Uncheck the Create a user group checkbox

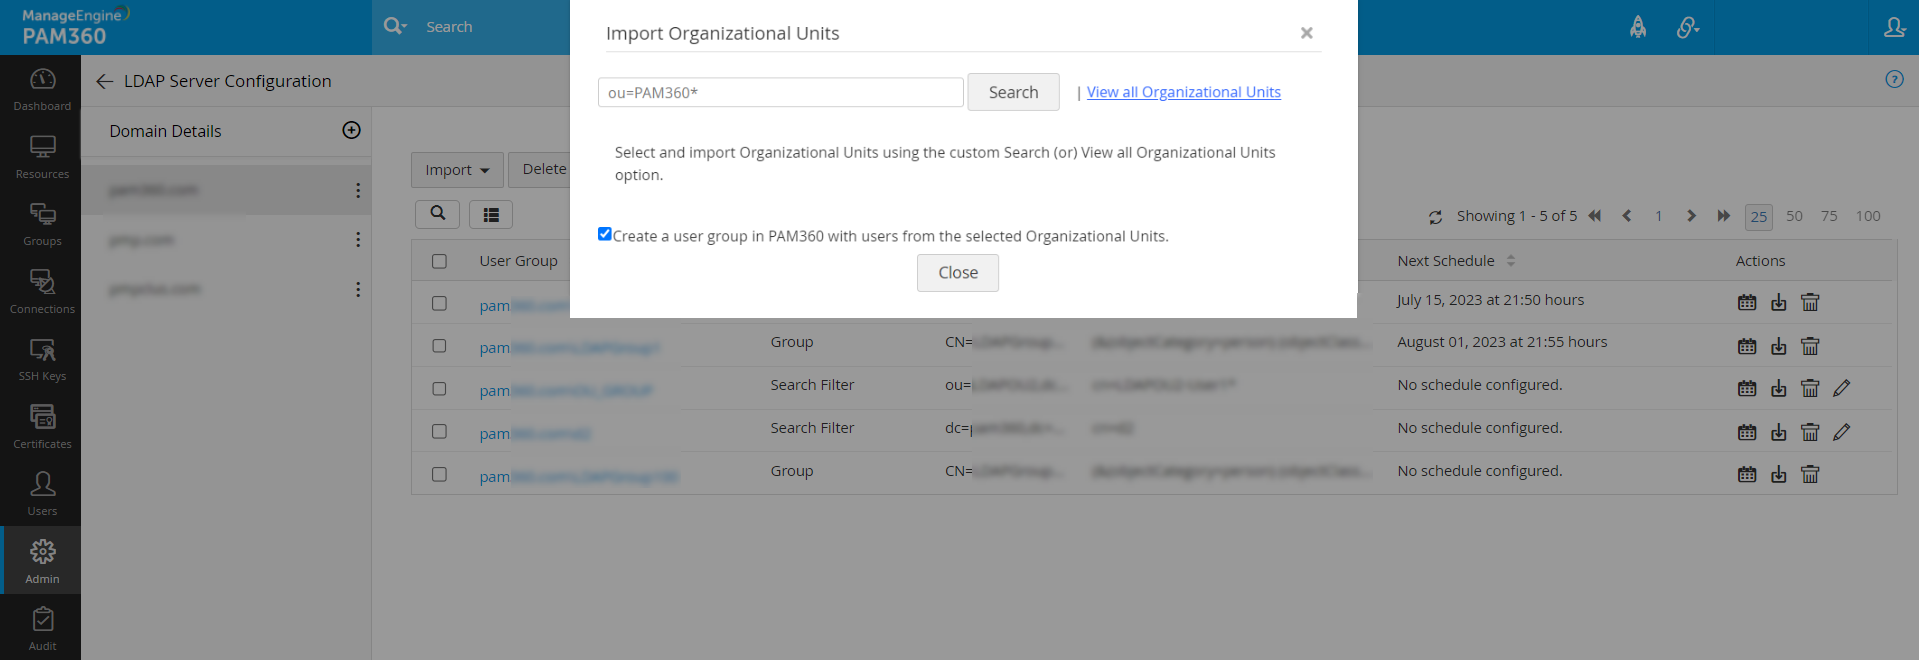[604, 234]
